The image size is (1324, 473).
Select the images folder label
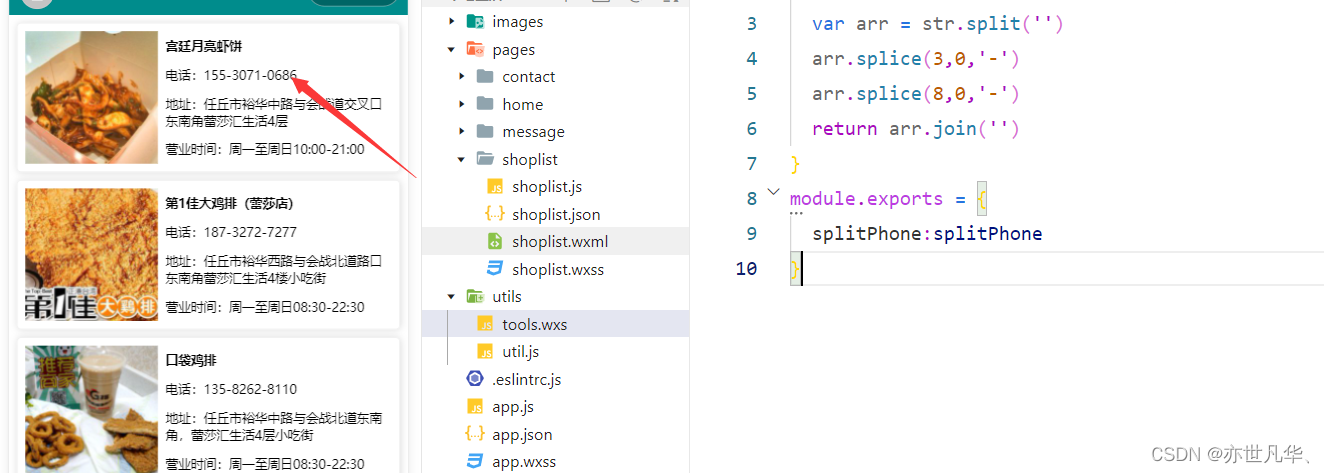pos(518,21)
